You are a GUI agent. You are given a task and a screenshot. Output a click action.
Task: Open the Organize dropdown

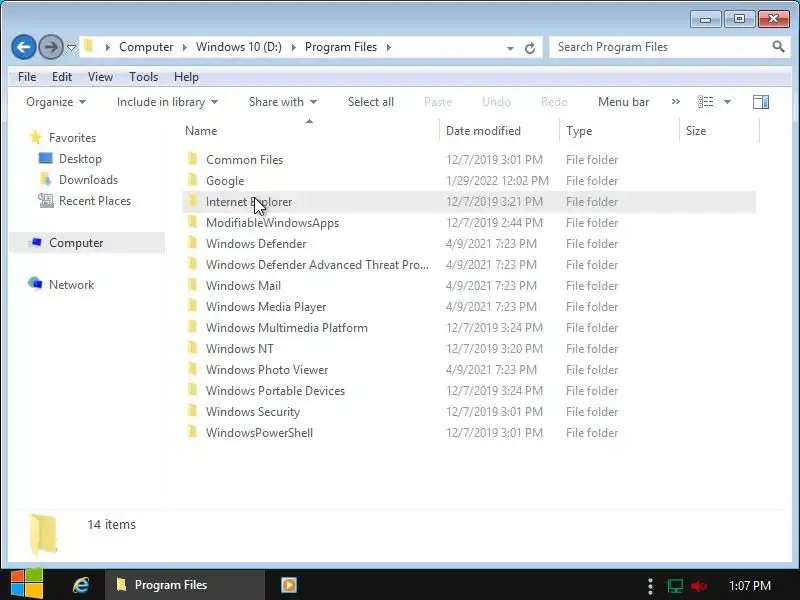(56, 102)
